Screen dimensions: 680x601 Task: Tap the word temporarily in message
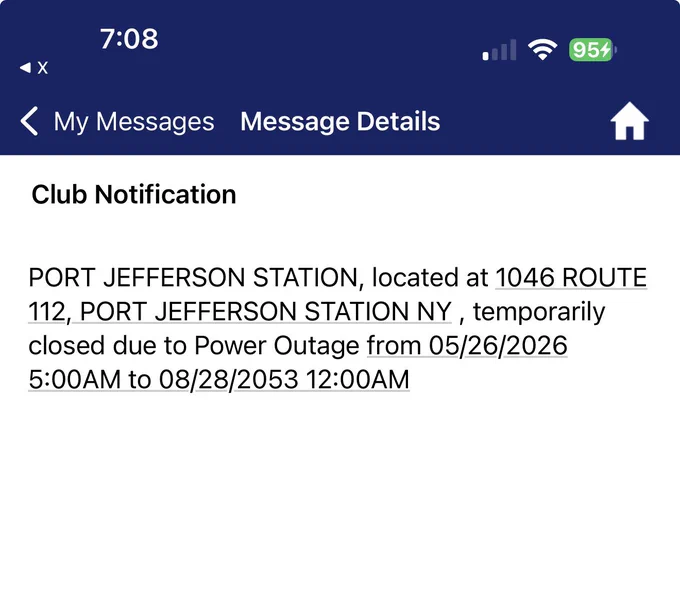(x=539, y=312)
